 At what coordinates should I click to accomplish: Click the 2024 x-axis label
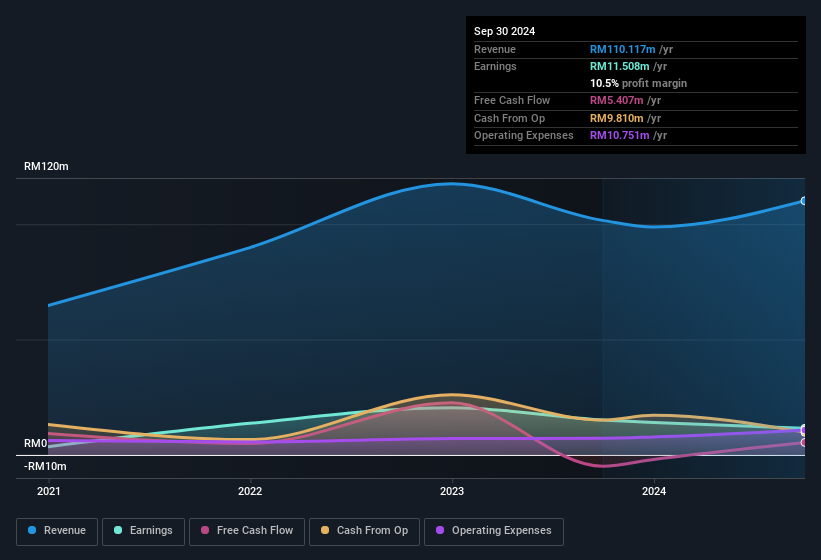pyautogui.click(x=654, y=491)
